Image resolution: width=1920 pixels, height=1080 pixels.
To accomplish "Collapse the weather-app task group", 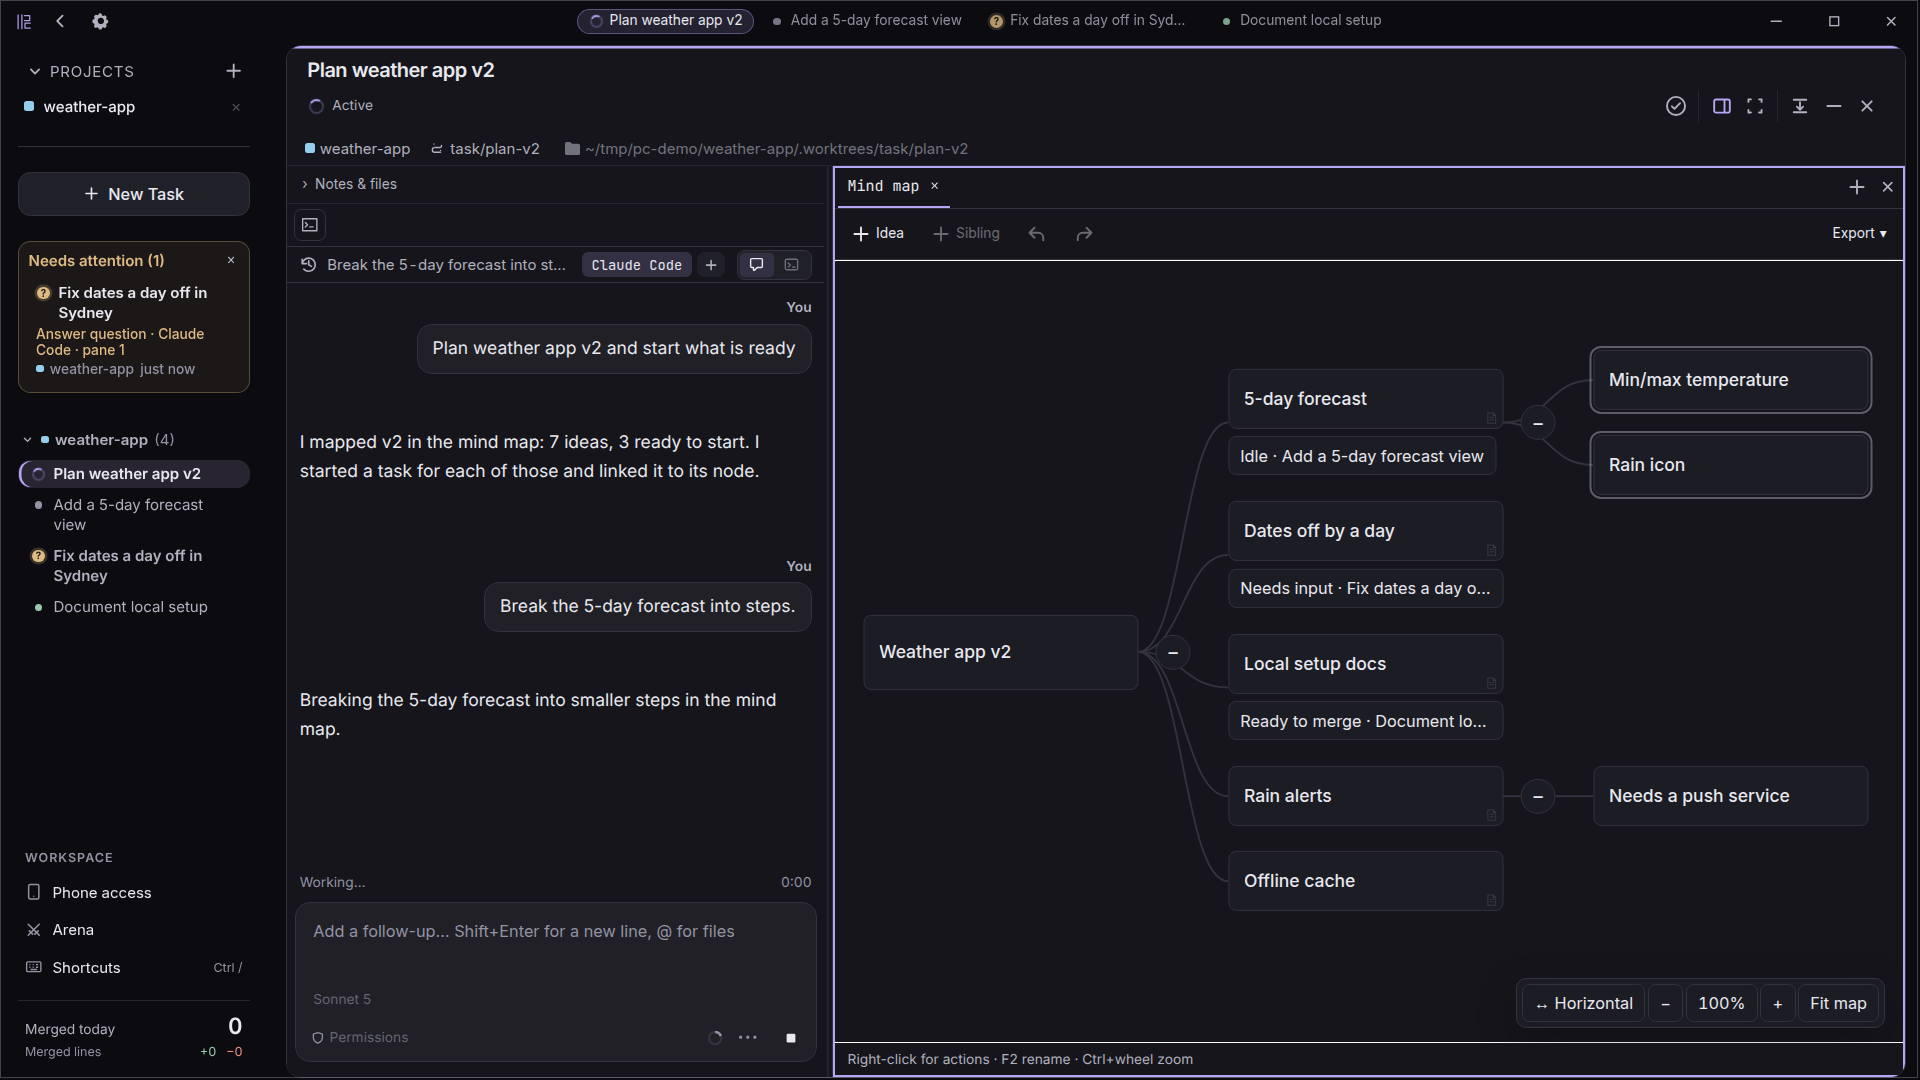I will coord(27,440).
